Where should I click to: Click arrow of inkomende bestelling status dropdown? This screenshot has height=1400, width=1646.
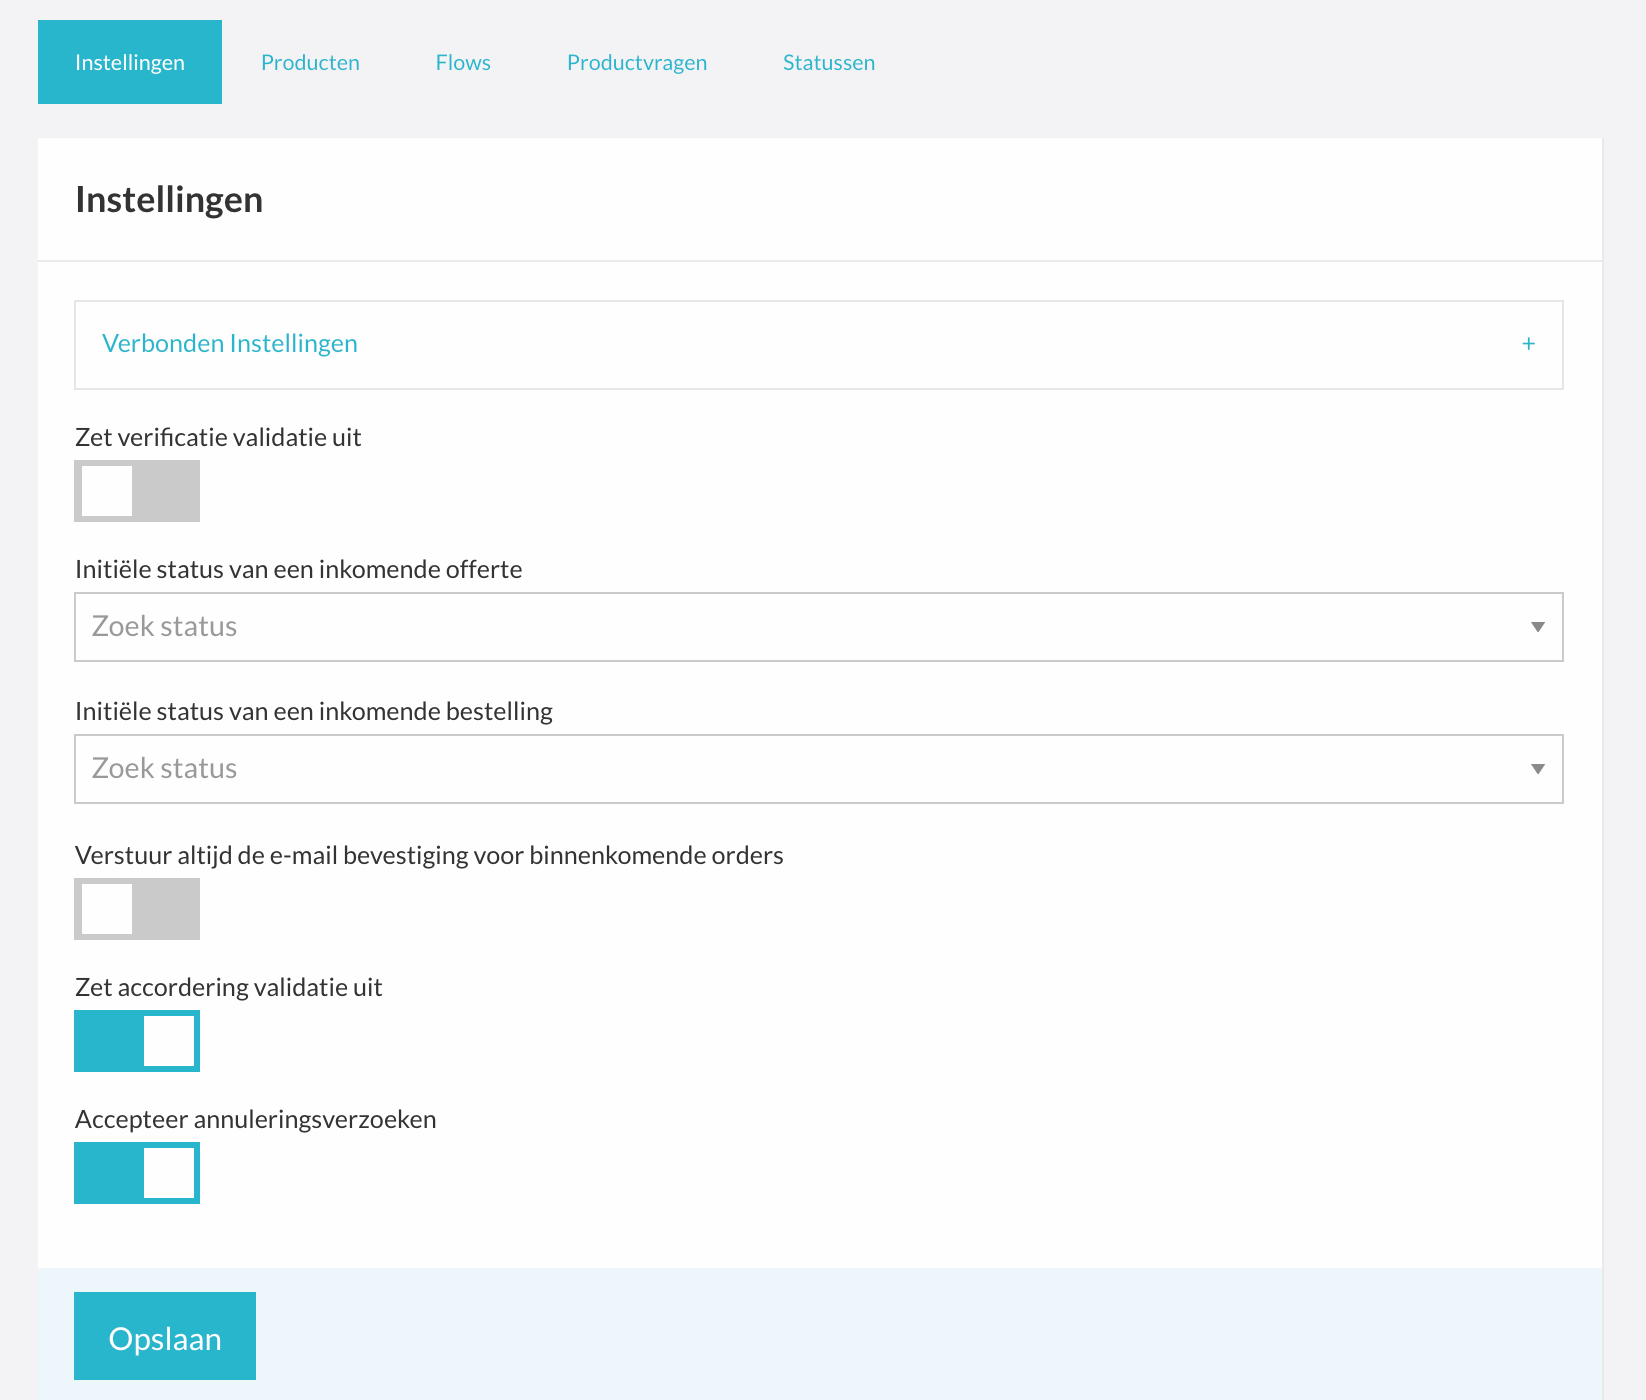[1538, 769]
